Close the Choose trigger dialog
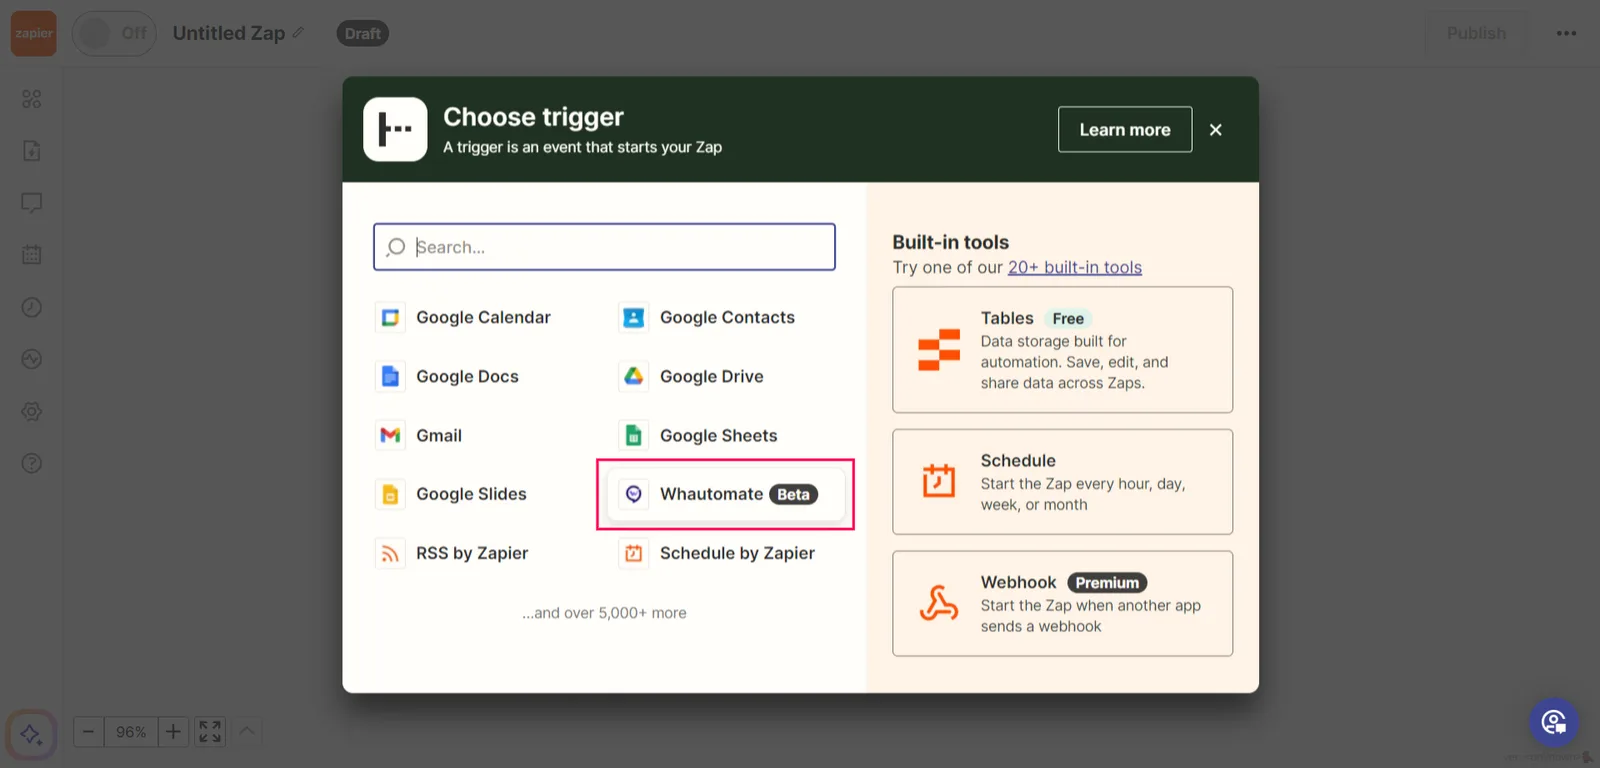Image resolution: width=1600 pixels, height=768 pixels. tap(1216, 129)
